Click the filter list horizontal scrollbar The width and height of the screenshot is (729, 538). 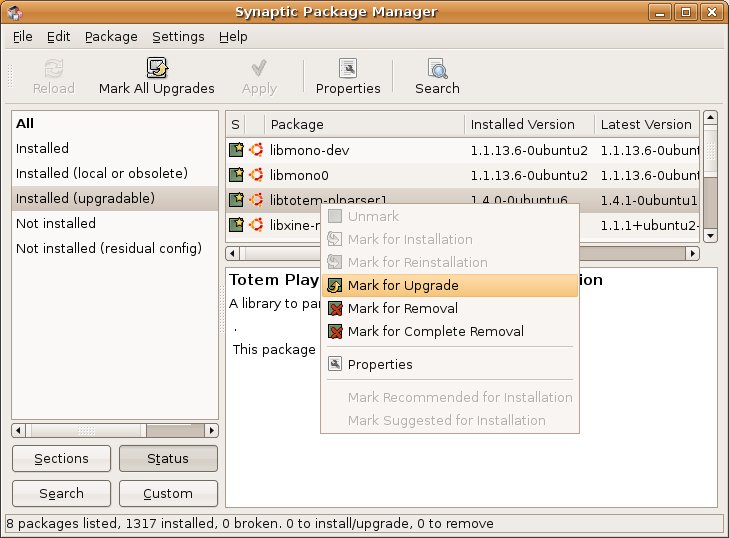pyautogui.click(x=114, y=430)
